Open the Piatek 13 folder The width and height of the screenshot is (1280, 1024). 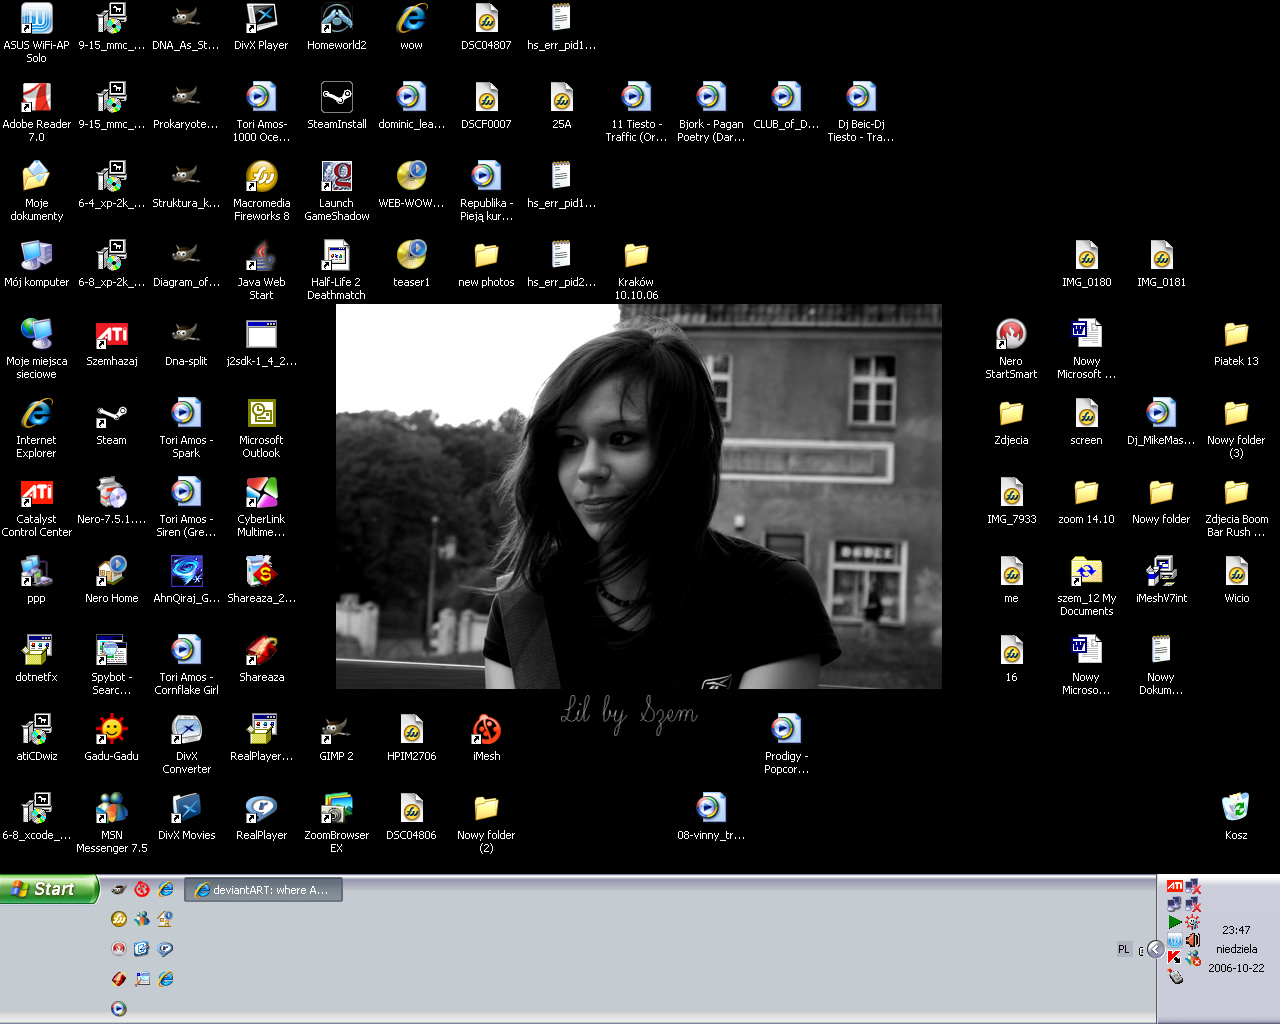(1236, 342)
